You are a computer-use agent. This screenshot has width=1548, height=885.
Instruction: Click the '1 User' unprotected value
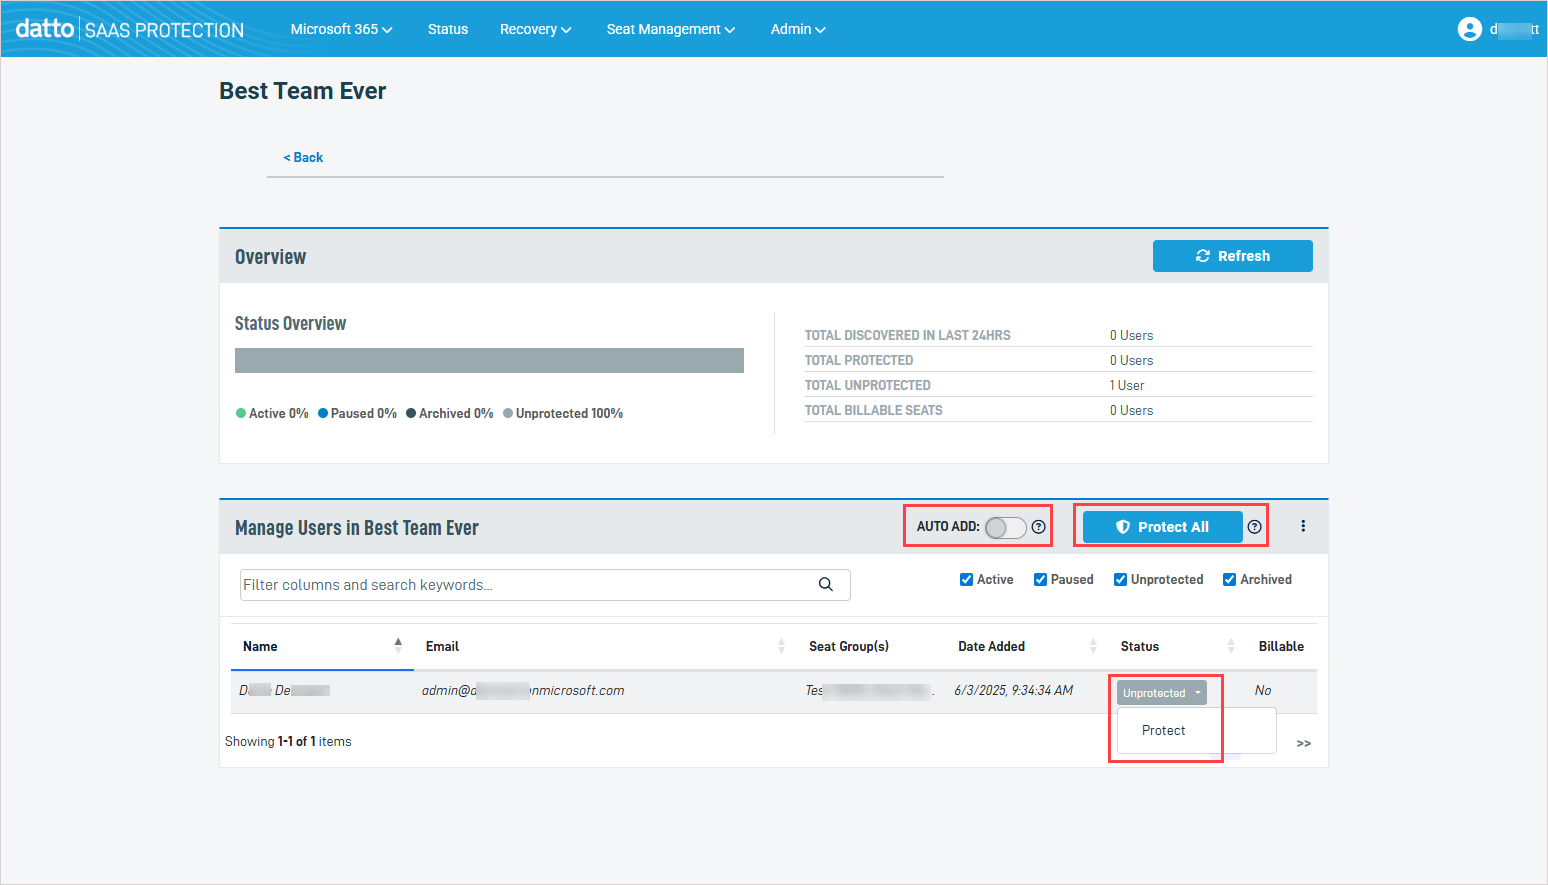pyautogui.click(x=1127, y=385)
